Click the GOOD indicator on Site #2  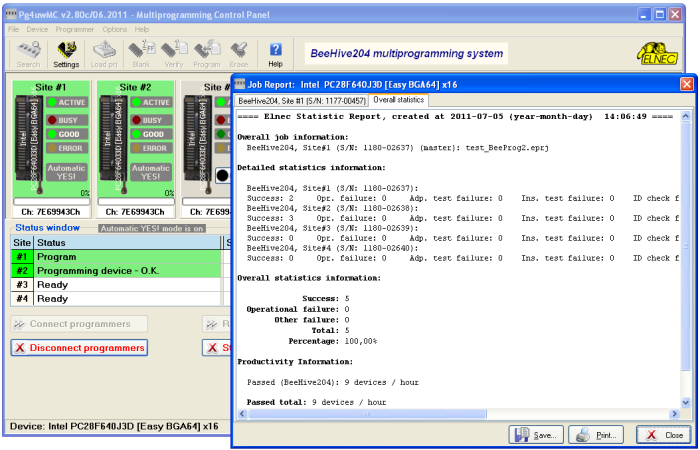coord(151,134)
